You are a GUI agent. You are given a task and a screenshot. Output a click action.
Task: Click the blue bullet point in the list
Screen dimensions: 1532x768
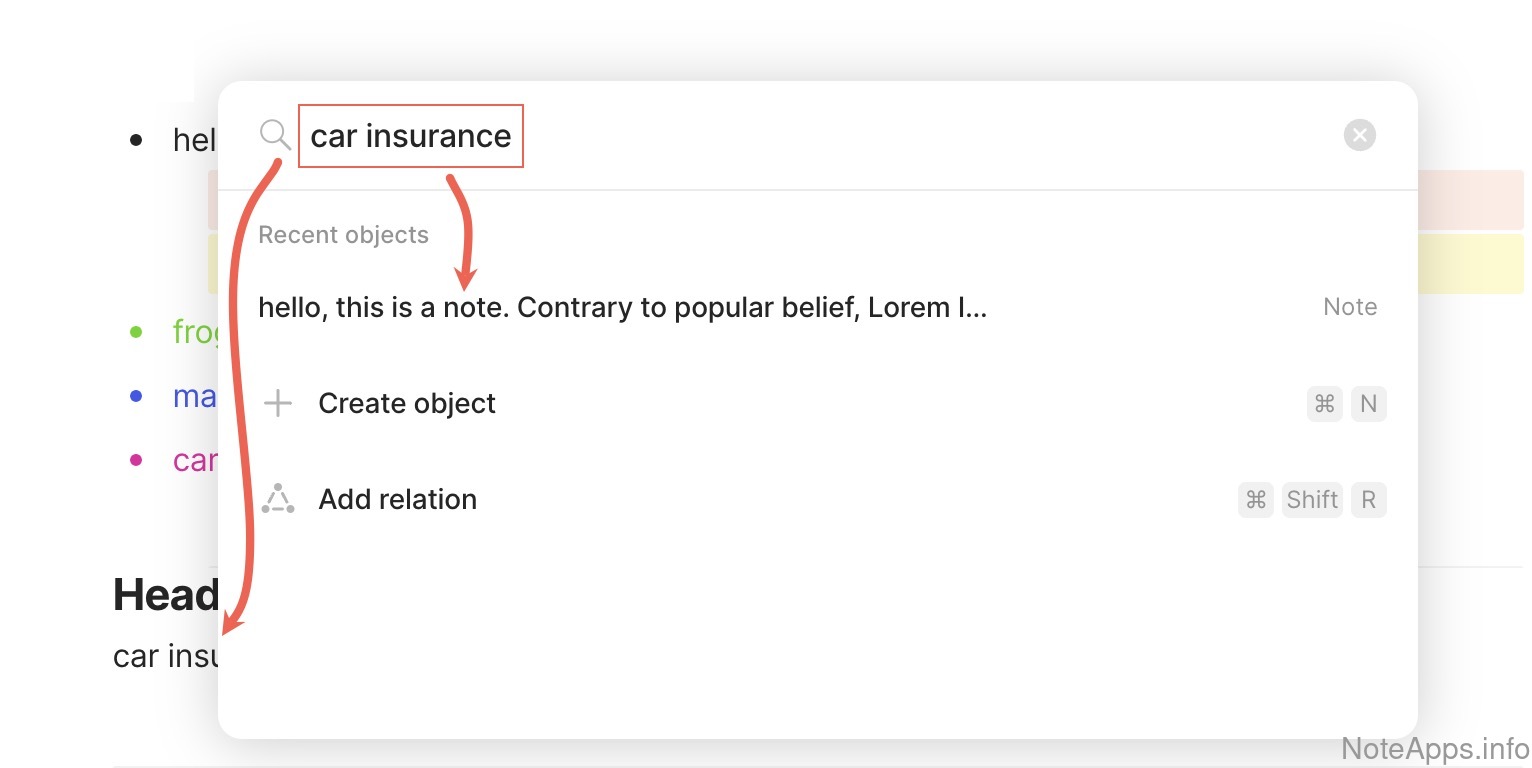(x=137, y=396)
